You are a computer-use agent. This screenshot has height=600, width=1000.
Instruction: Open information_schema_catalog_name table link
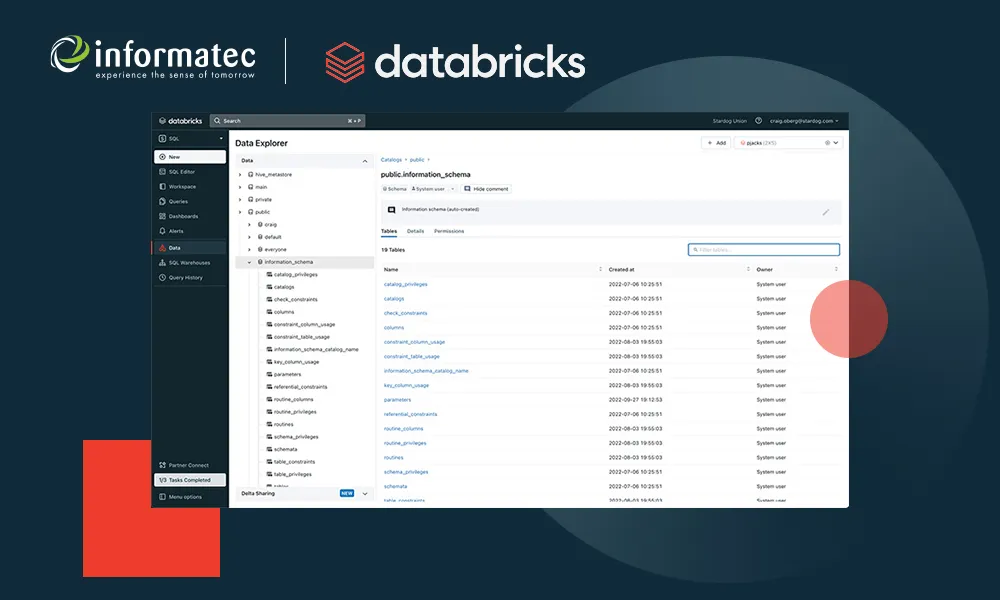click(x=426, y=370)
